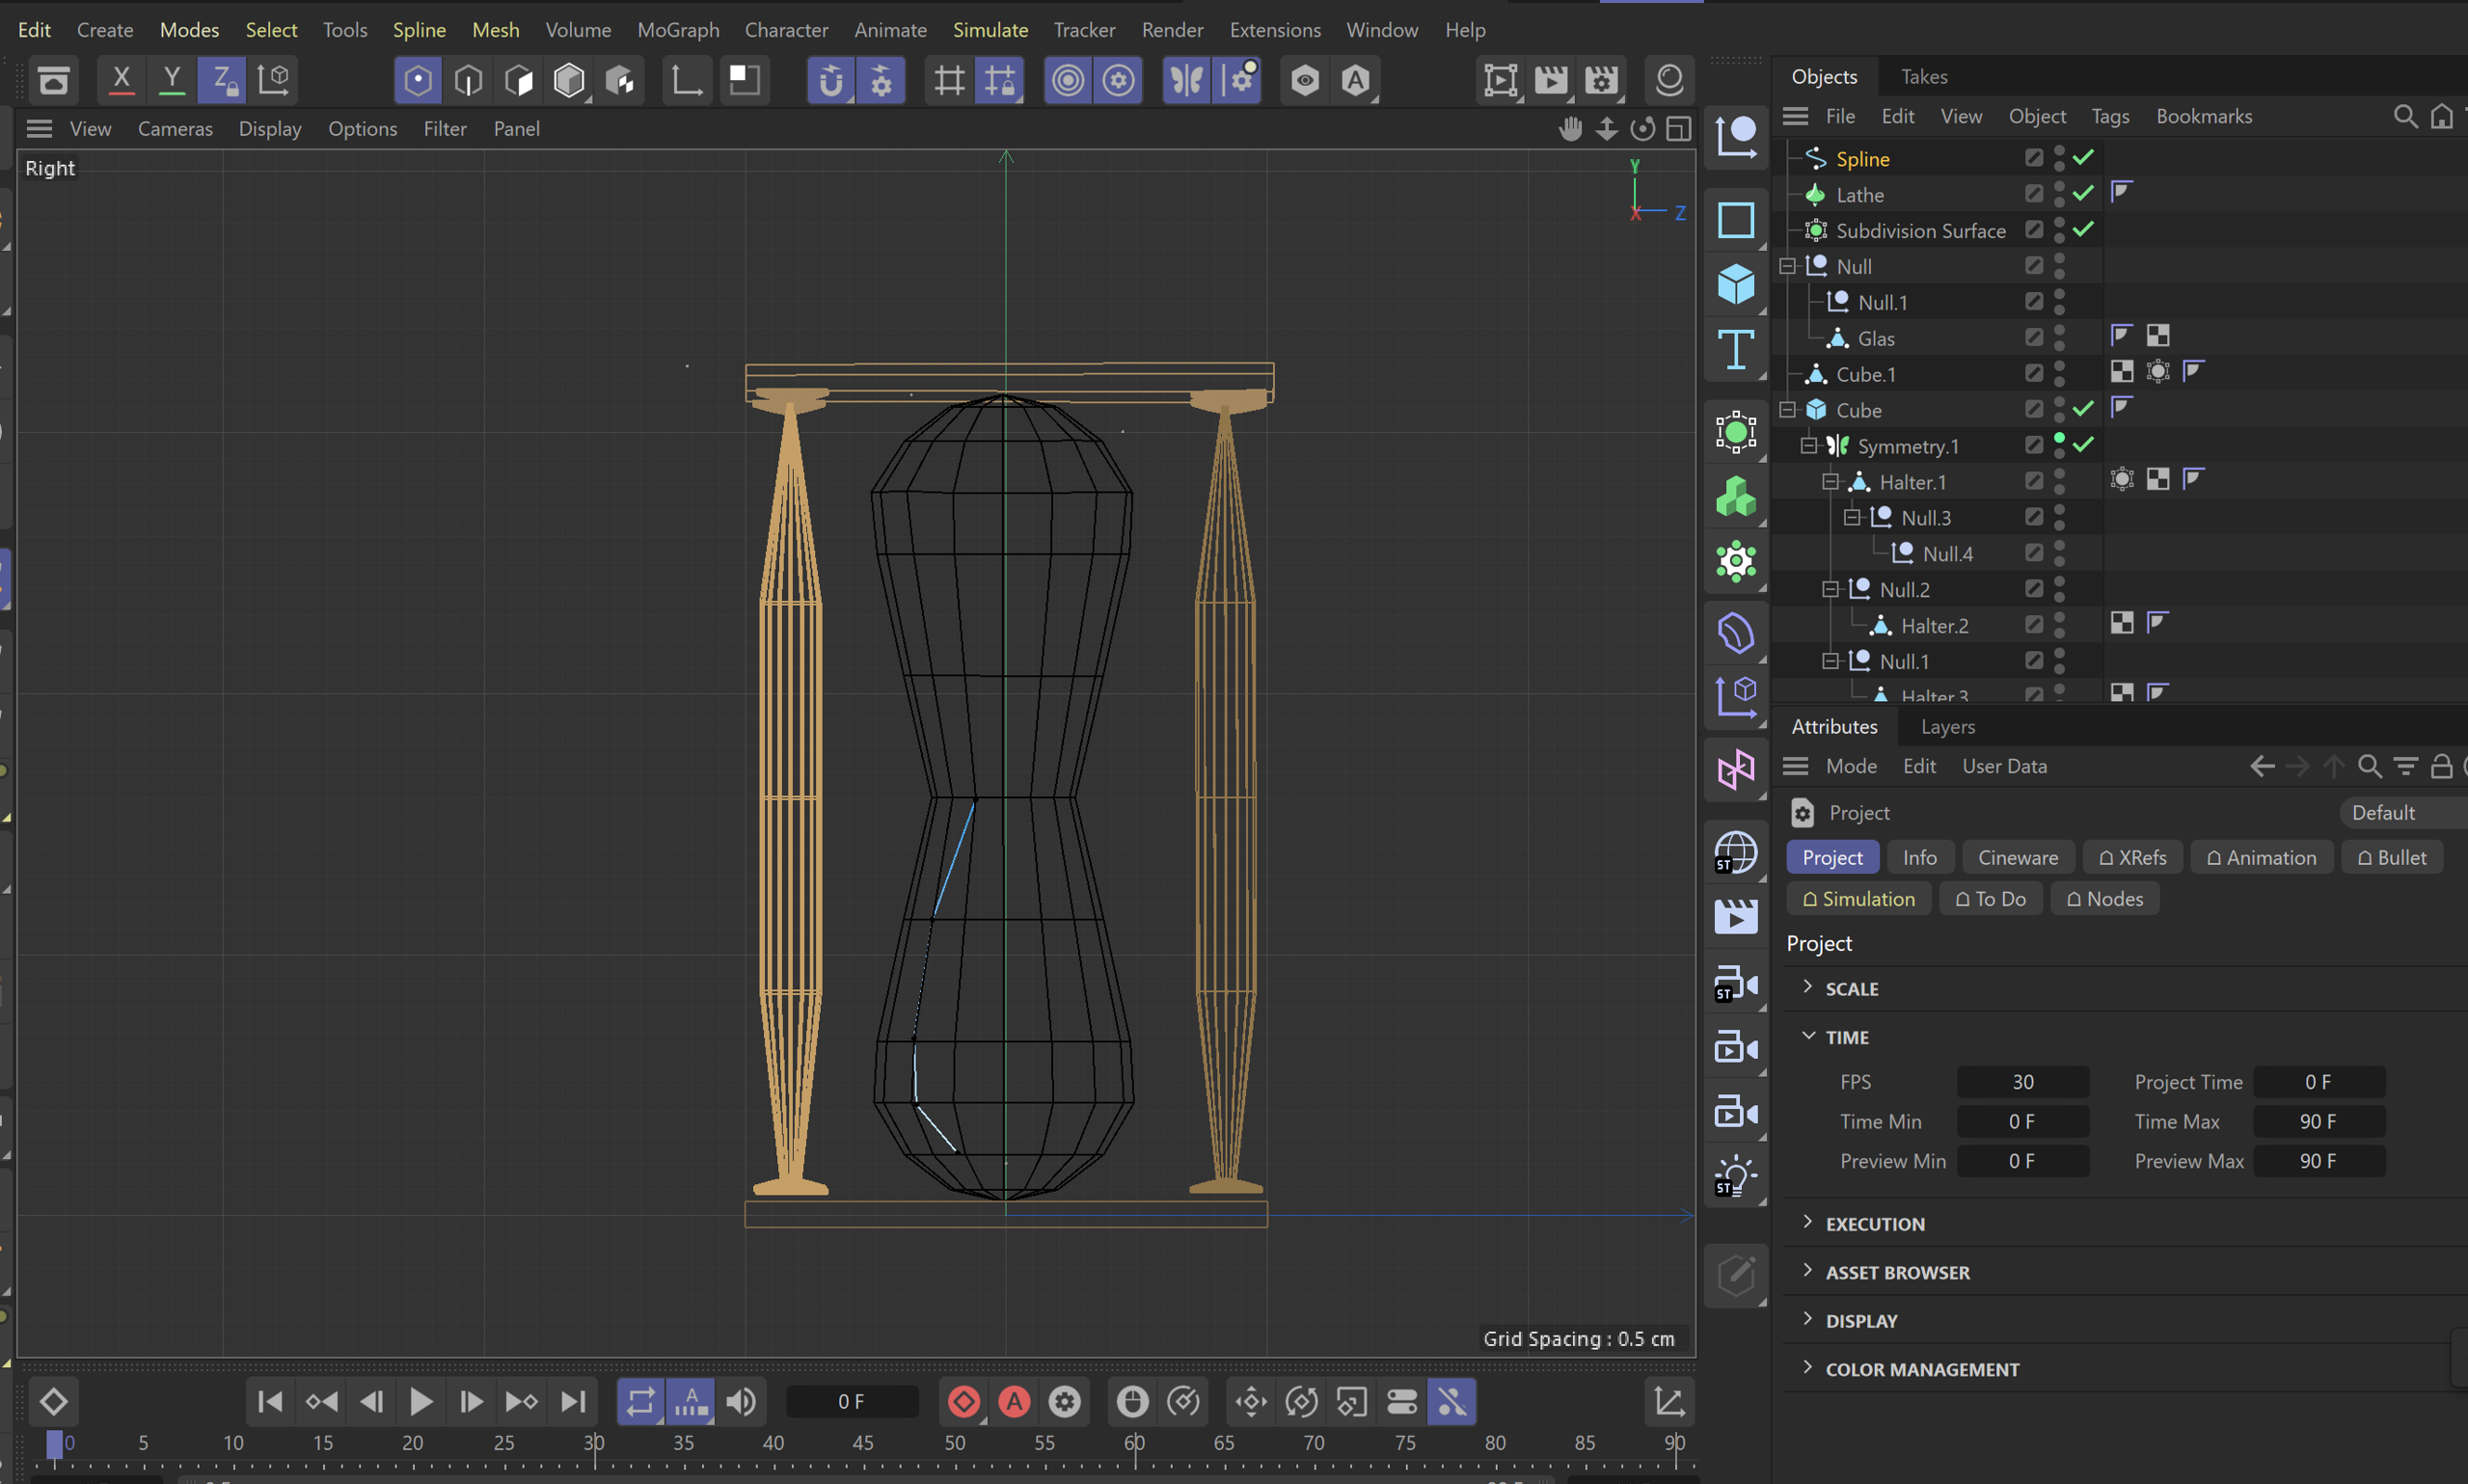Click the Cineware button in Attributes

tap(2017, 858)
